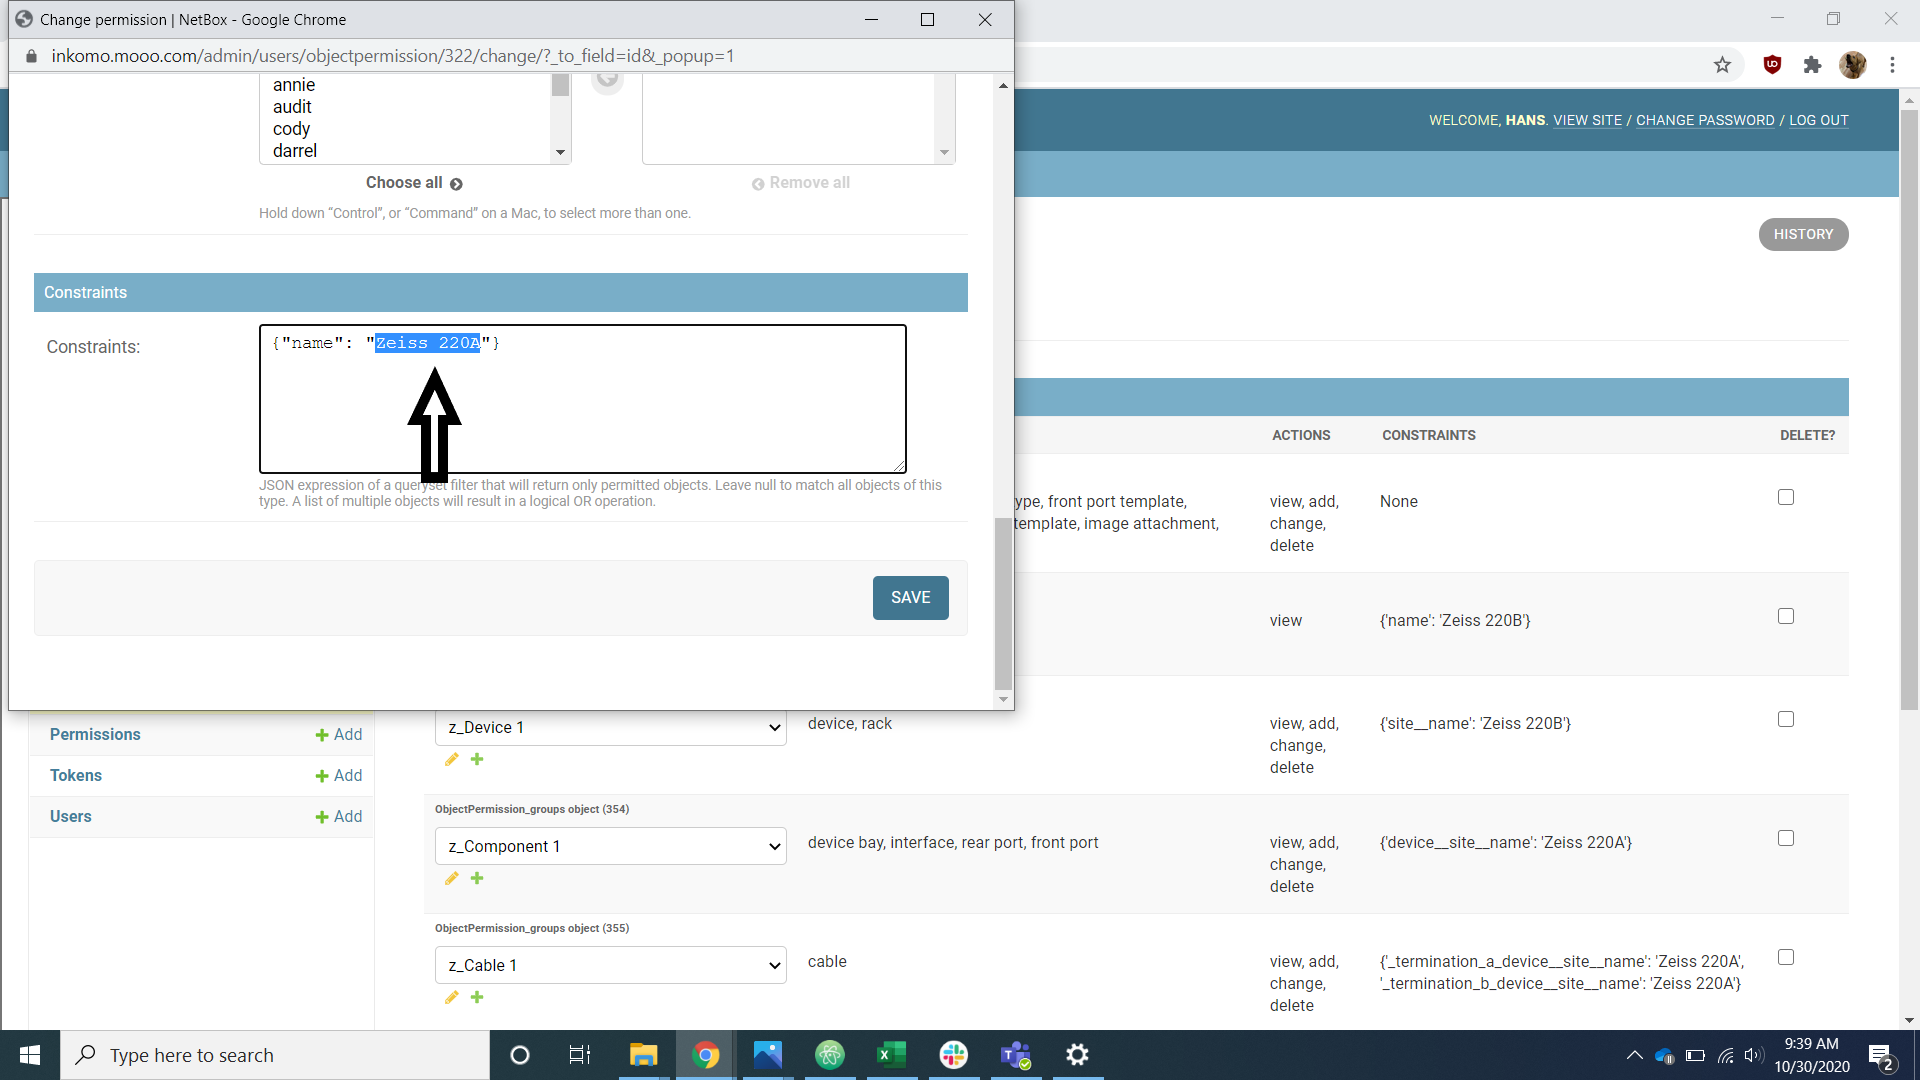The height and width of the screenshot is (1080, 1920).
Task: Check delete box for device__site__name row
Action: point(1786,839)
